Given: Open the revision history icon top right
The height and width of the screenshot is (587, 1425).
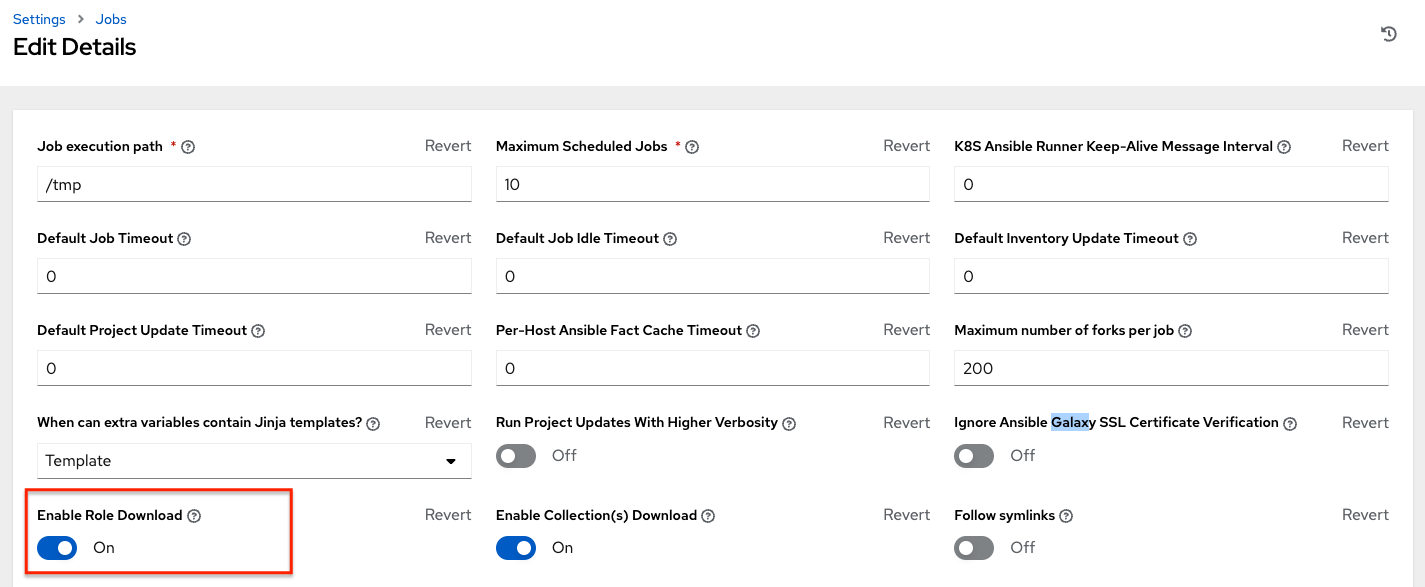Looking at the screenshot, I should [1388, 33].
